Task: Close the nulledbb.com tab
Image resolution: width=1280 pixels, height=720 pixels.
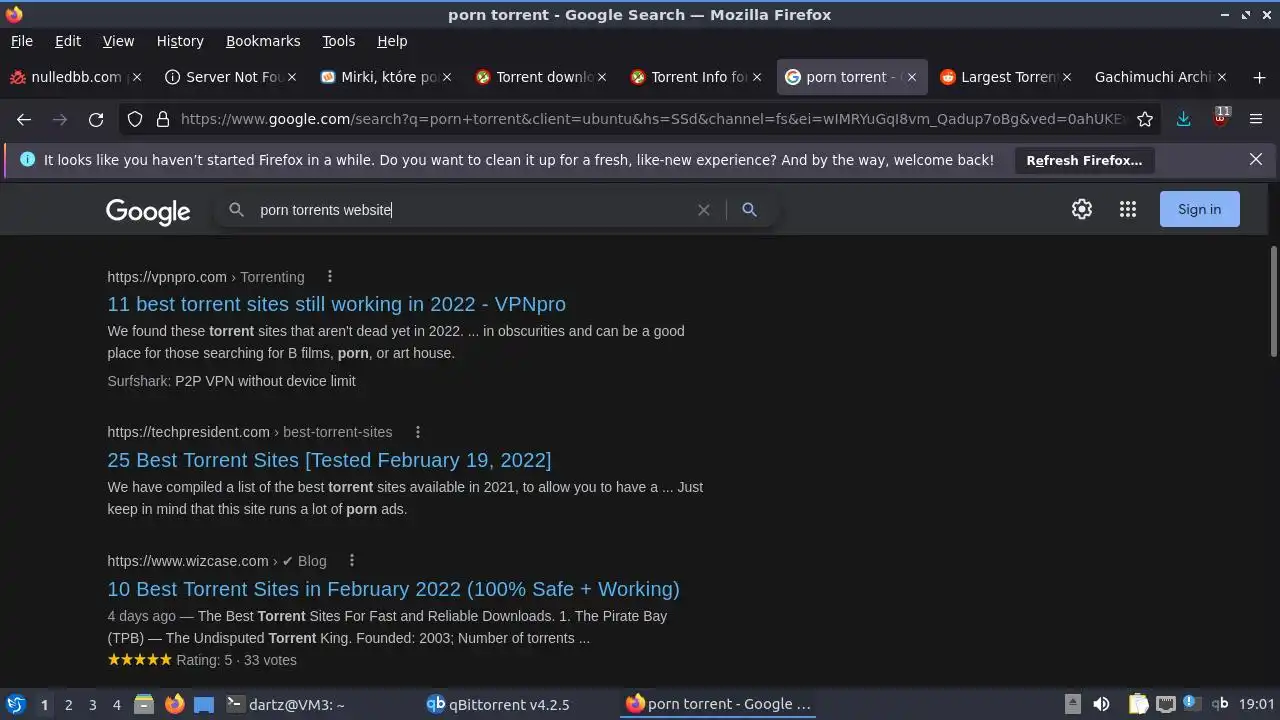Action: point(137,77)
